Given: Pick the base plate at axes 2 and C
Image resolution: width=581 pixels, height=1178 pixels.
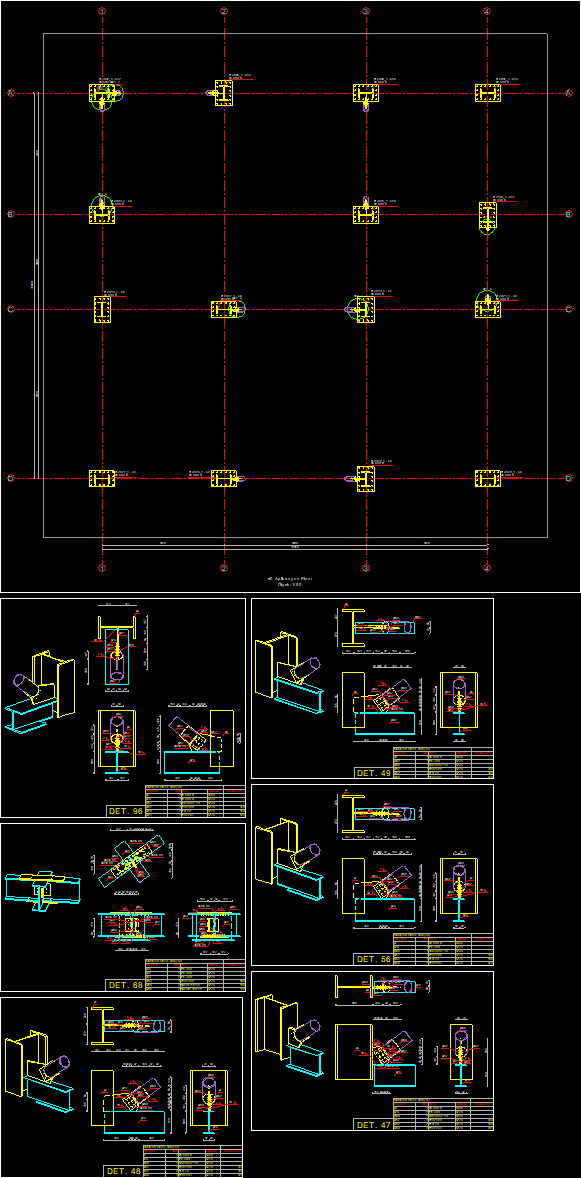Looking at the screenshot, I should click(224, 310).
